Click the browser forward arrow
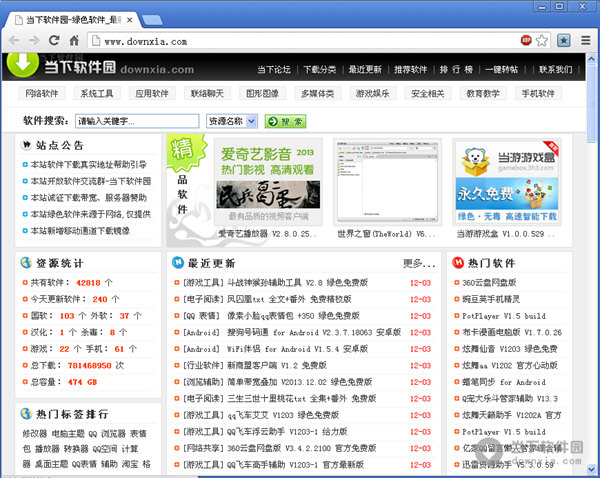Image resolution: width=600 pixels, height=478 pixels. click(x=34, y=40)
